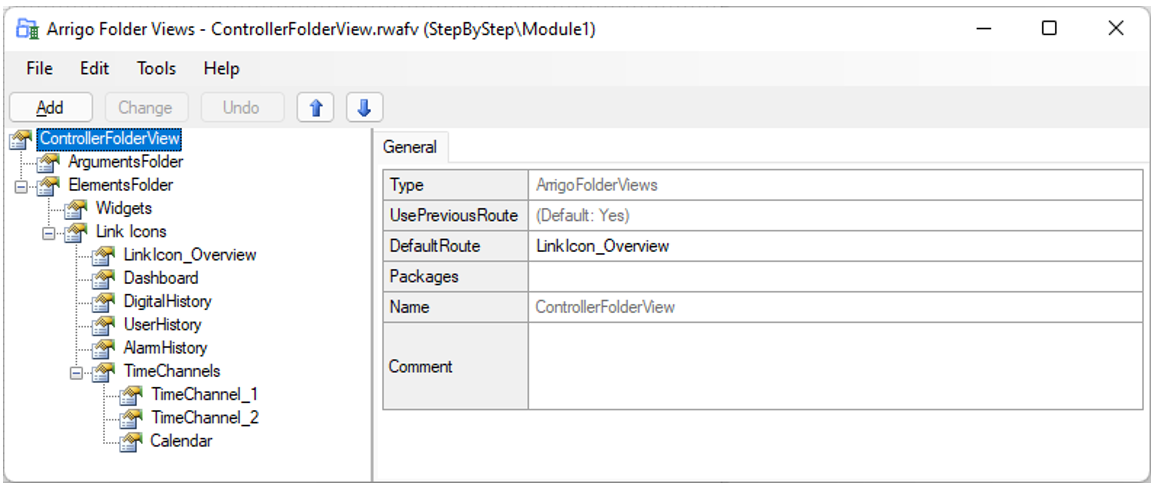The image size is (1161, 488).
Task: Select ControllerFolderView in the tree
Action: click(110, 138)
